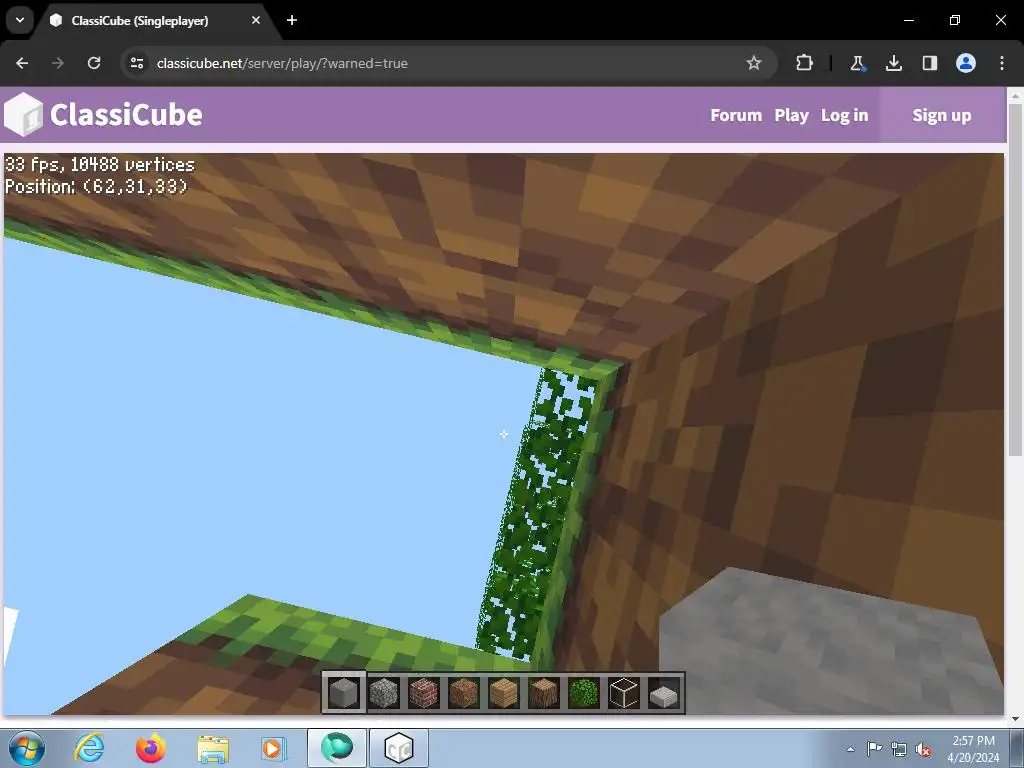
Task: Open the Action Center flag icon
Action: coord(874,749)
